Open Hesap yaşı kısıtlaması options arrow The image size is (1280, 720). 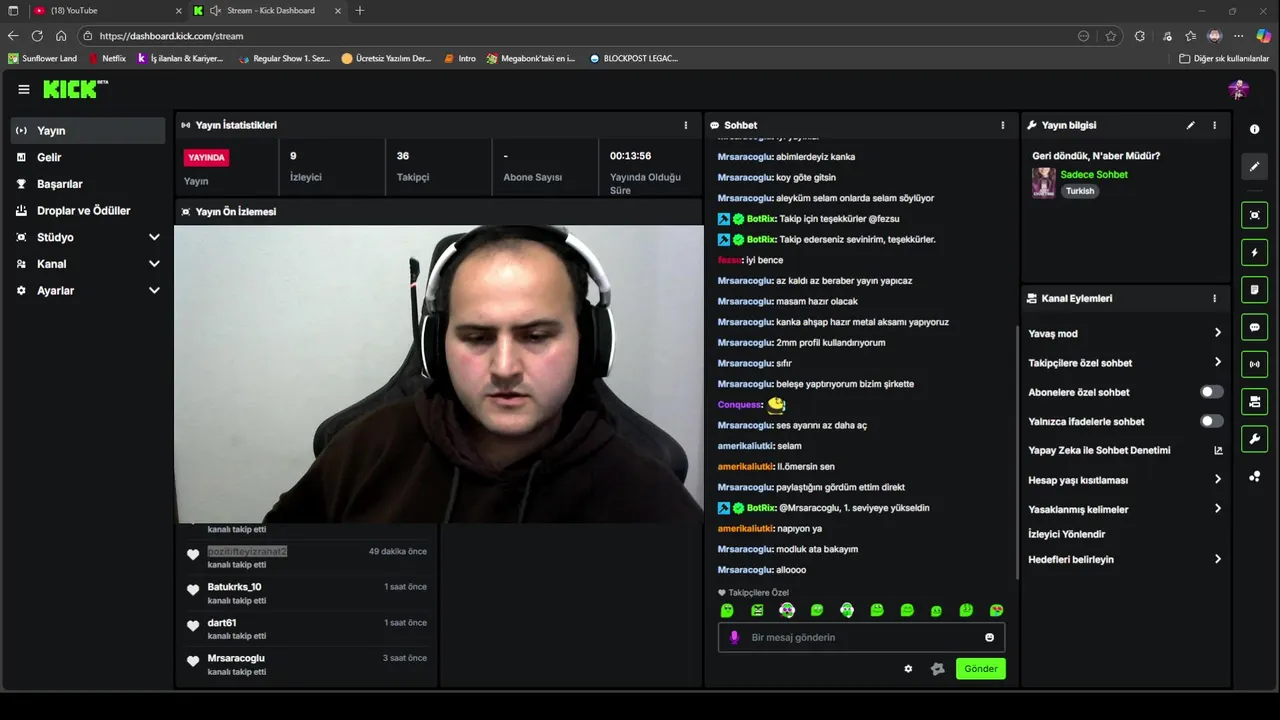[x=1217, y=480]
